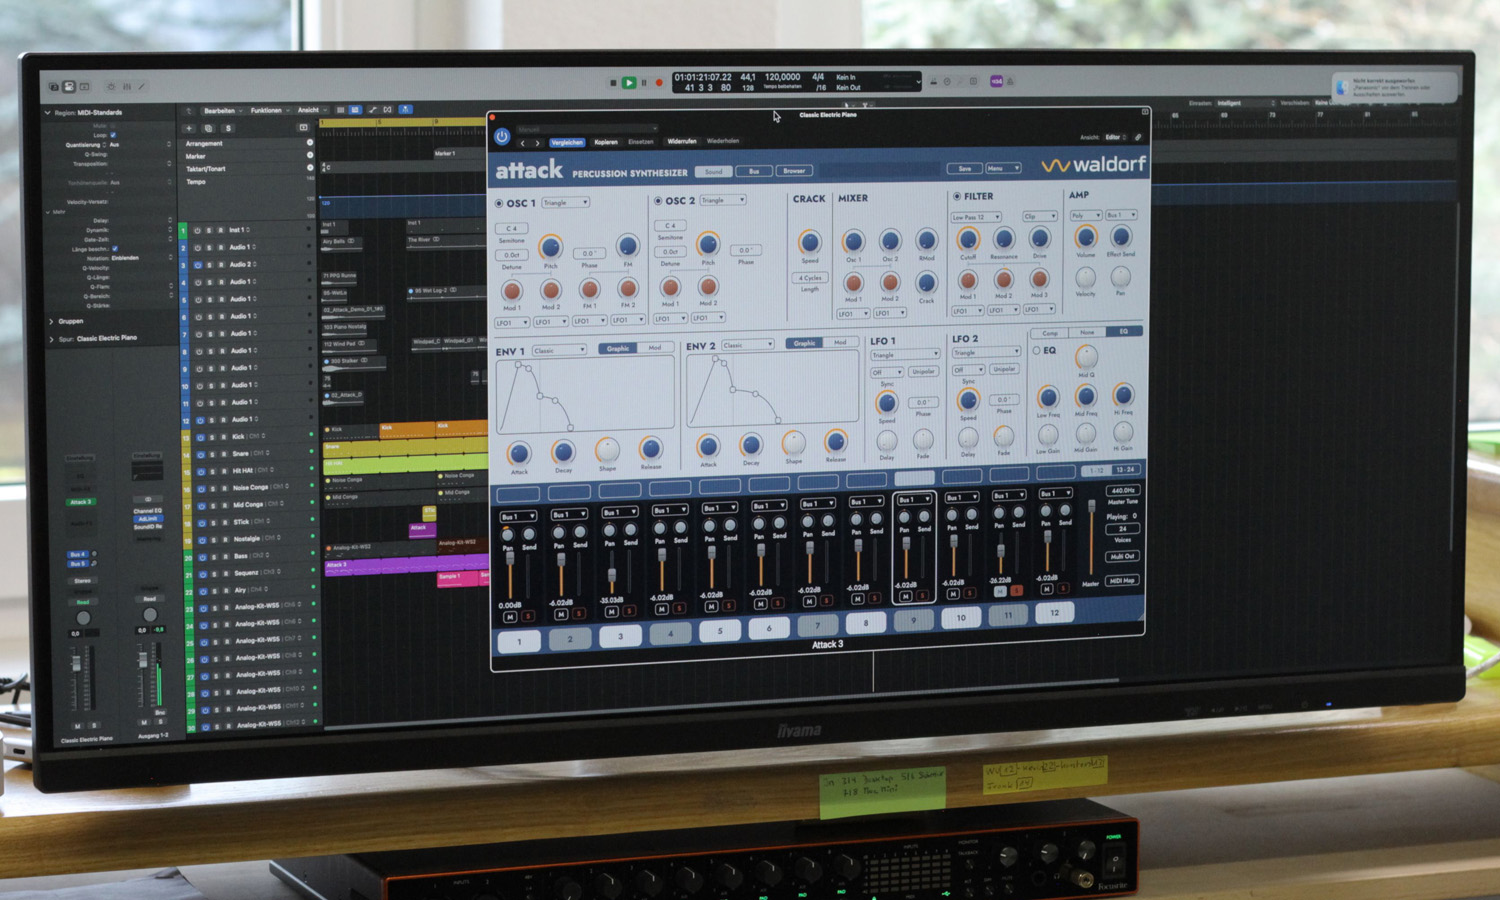Screen dimensions: 1500x900
Task: Toggle the global tracks button in track header
Action: tap(303, 128)
